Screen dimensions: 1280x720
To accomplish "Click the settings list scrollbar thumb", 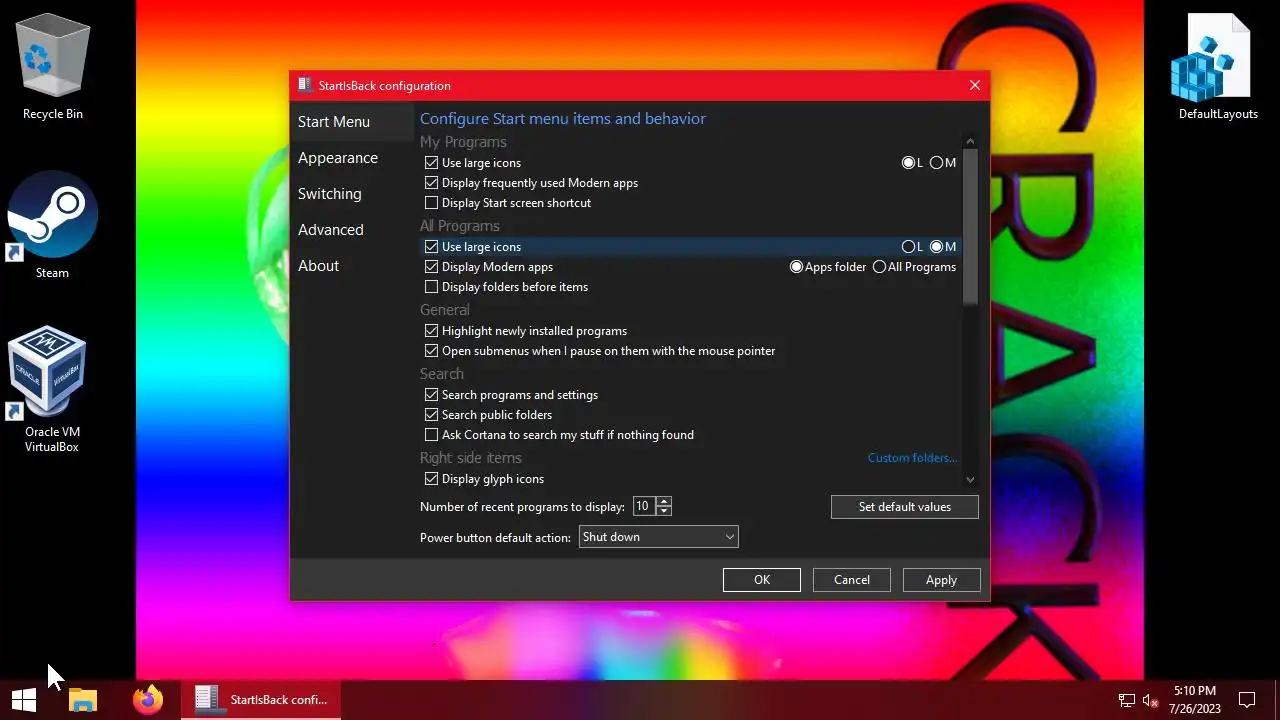I will [970, 228].
